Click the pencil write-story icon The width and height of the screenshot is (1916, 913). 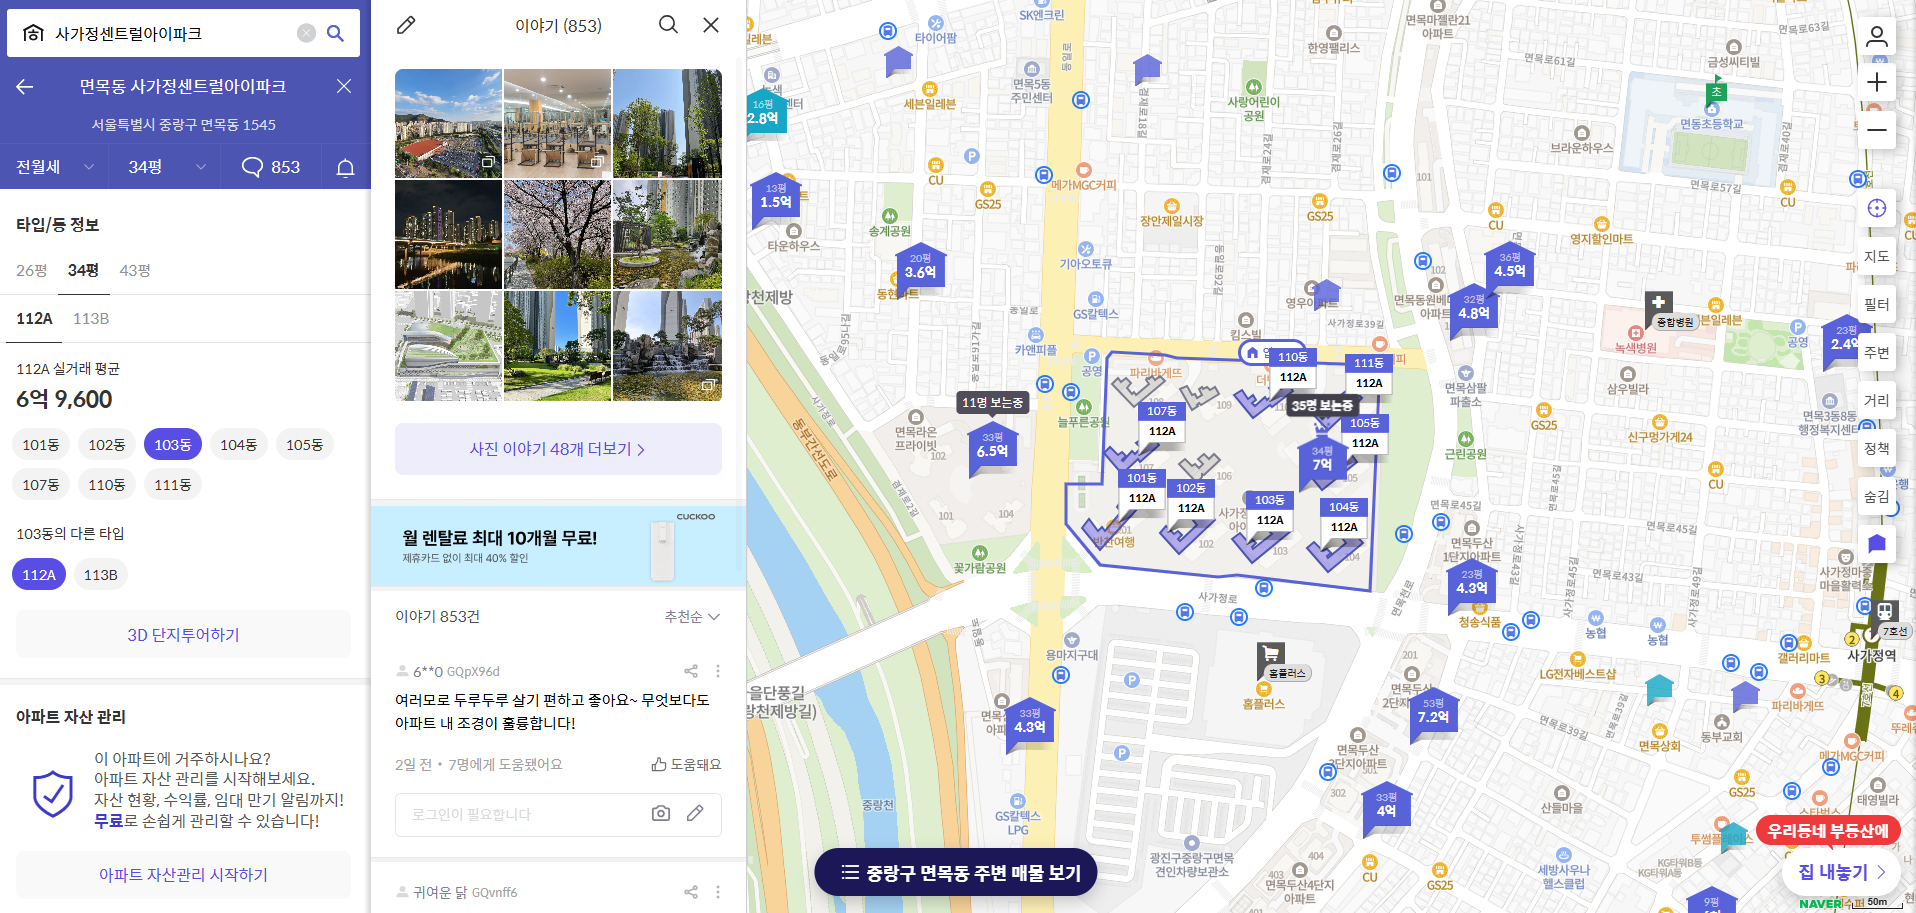[x=406, y=25]
